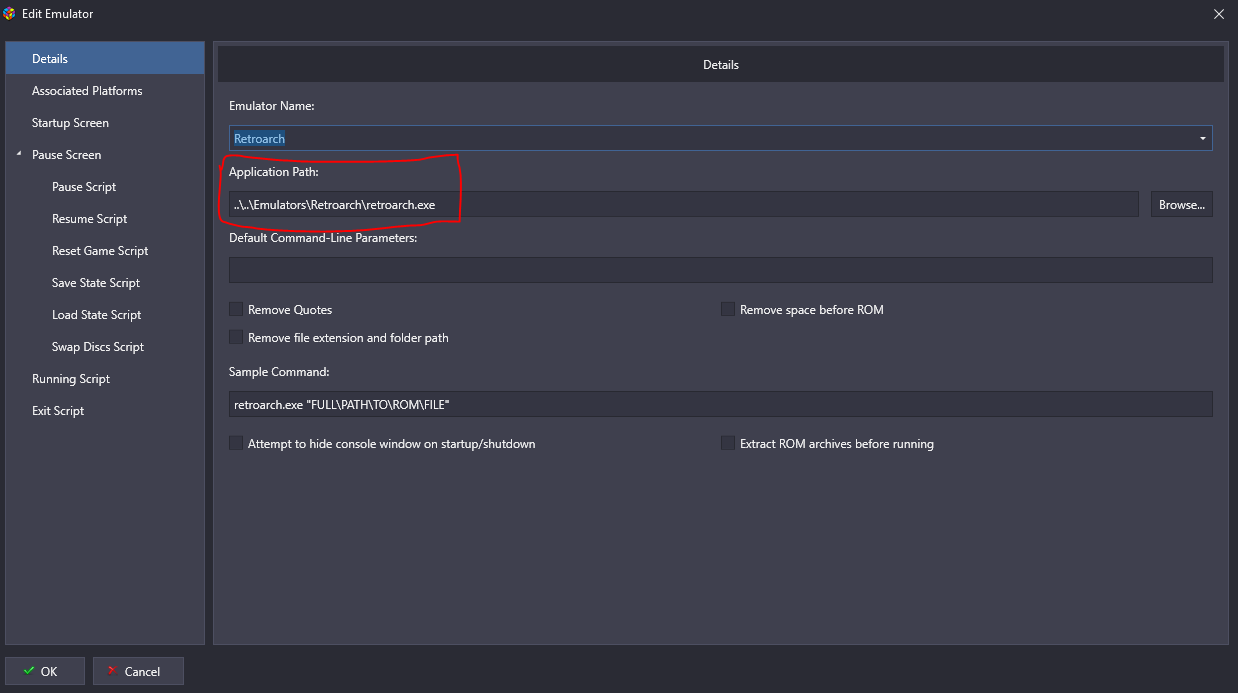Confirm with the OK button
The image size is (1238, 693).
click(45, 671)
